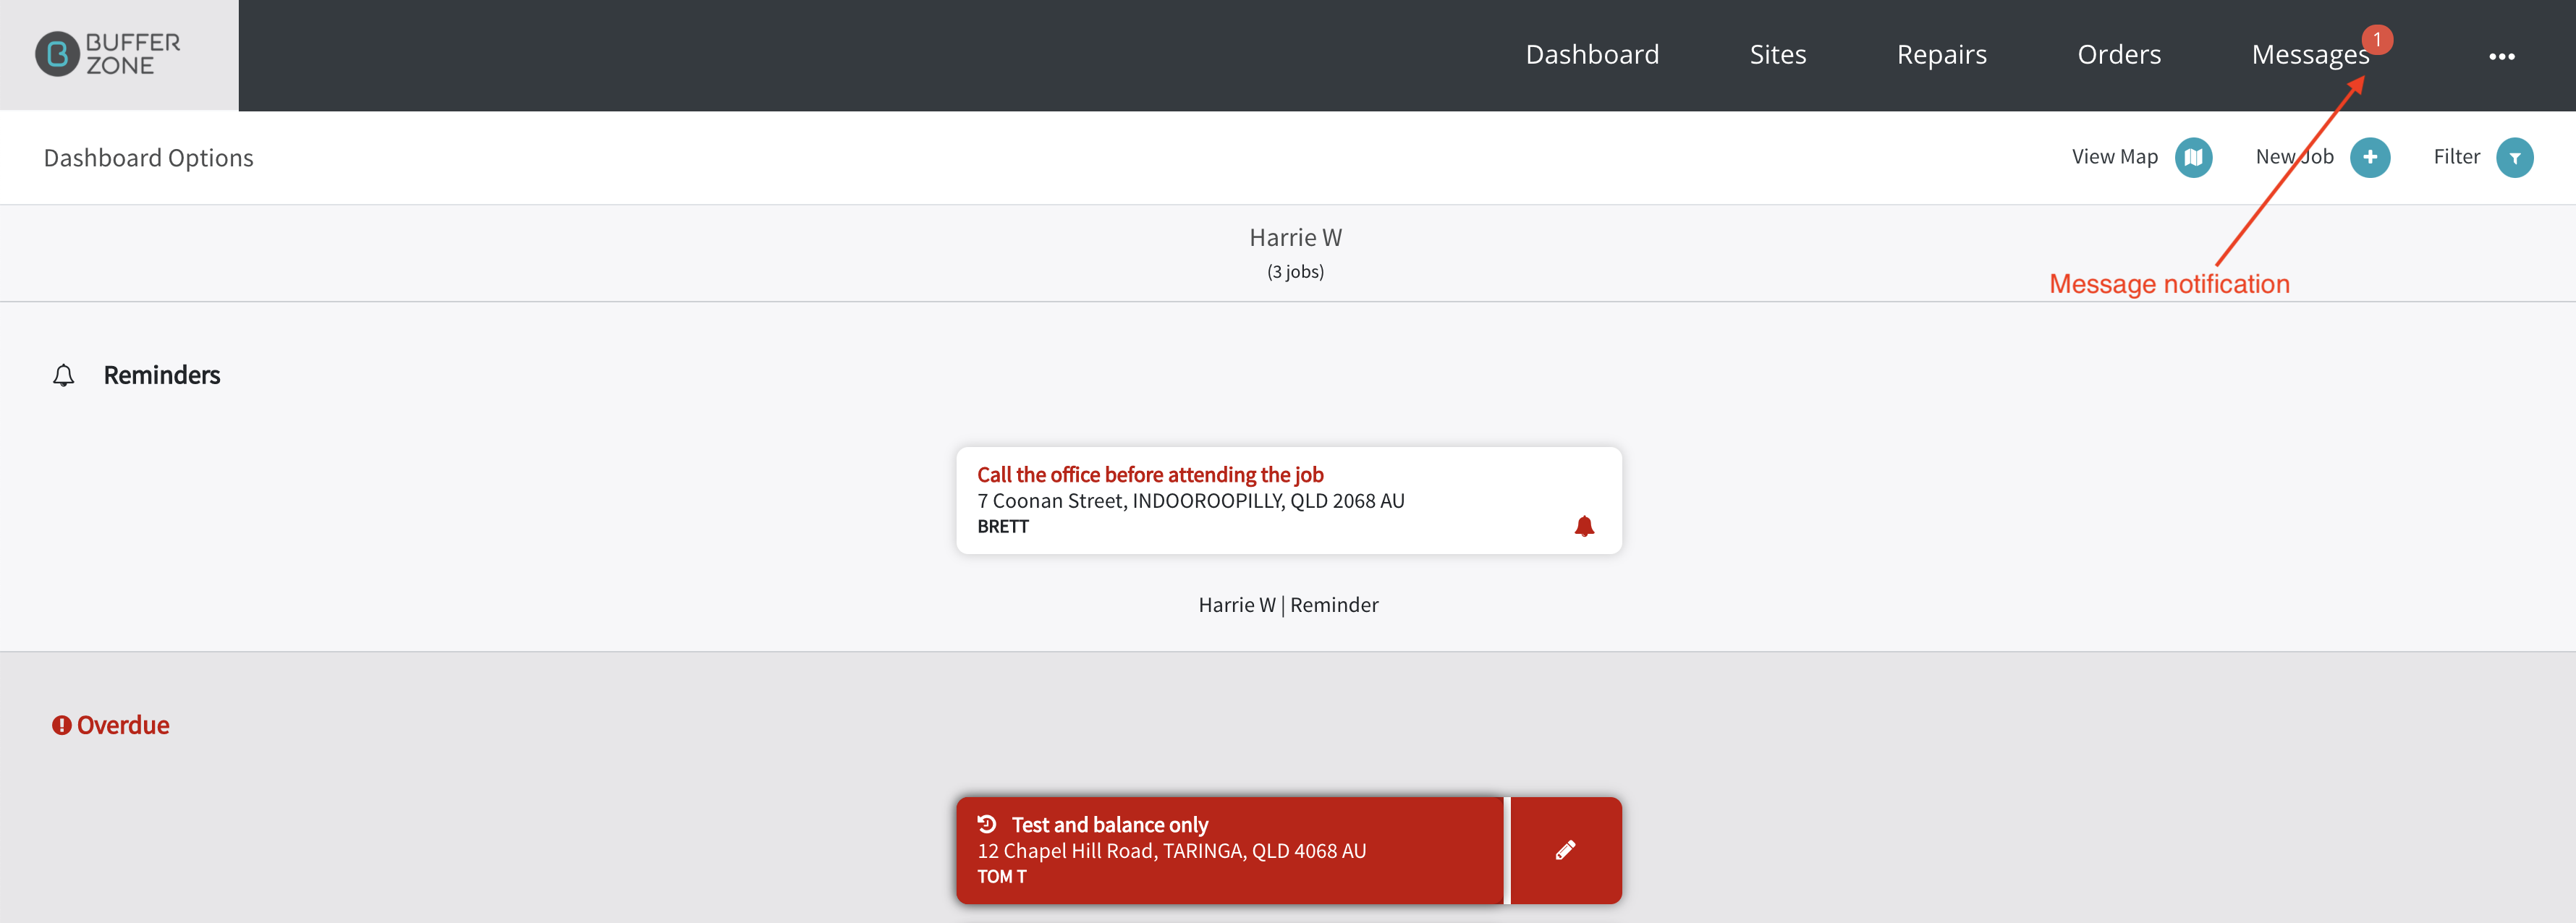The height and width of the screenshot is (923, 2576).
Task: Click the red bell icon on reminder card
Action: (x=1584, y=526)
